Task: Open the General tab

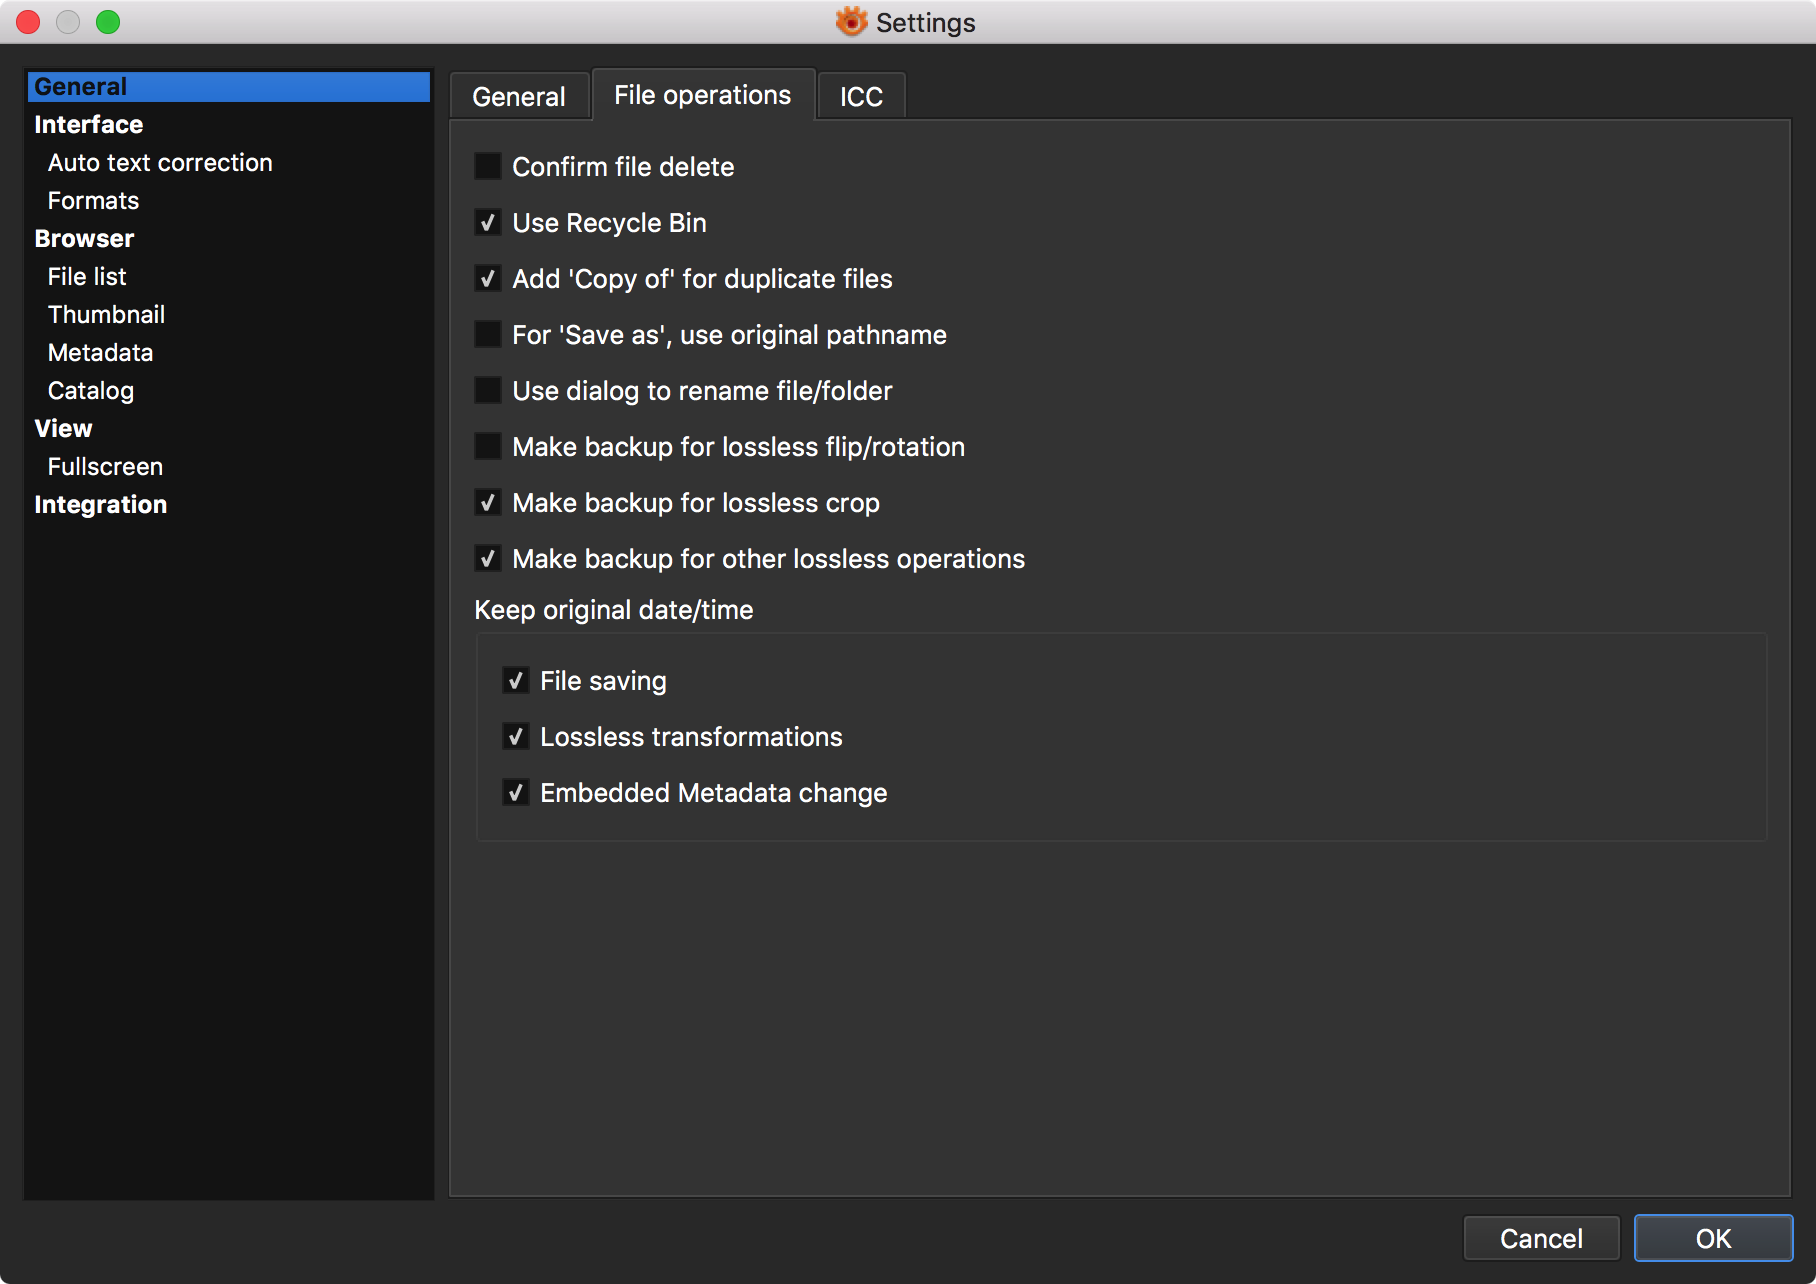Action: point(519,97)
